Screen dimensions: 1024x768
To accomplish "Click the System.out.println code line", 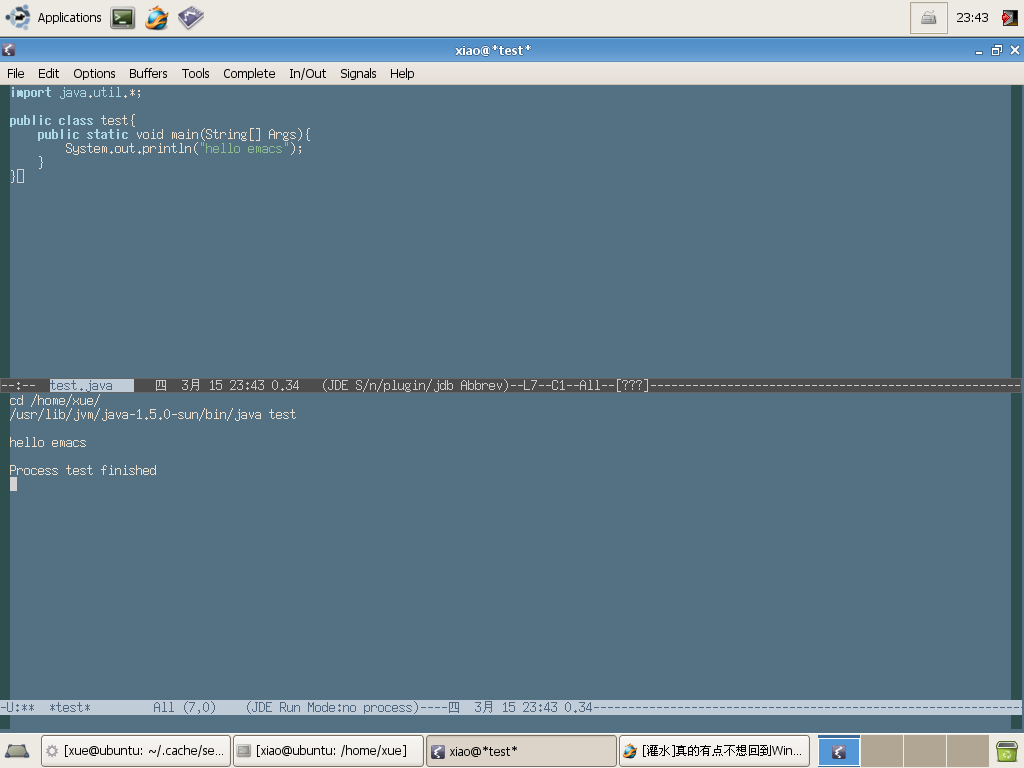I will pos(184,149).
